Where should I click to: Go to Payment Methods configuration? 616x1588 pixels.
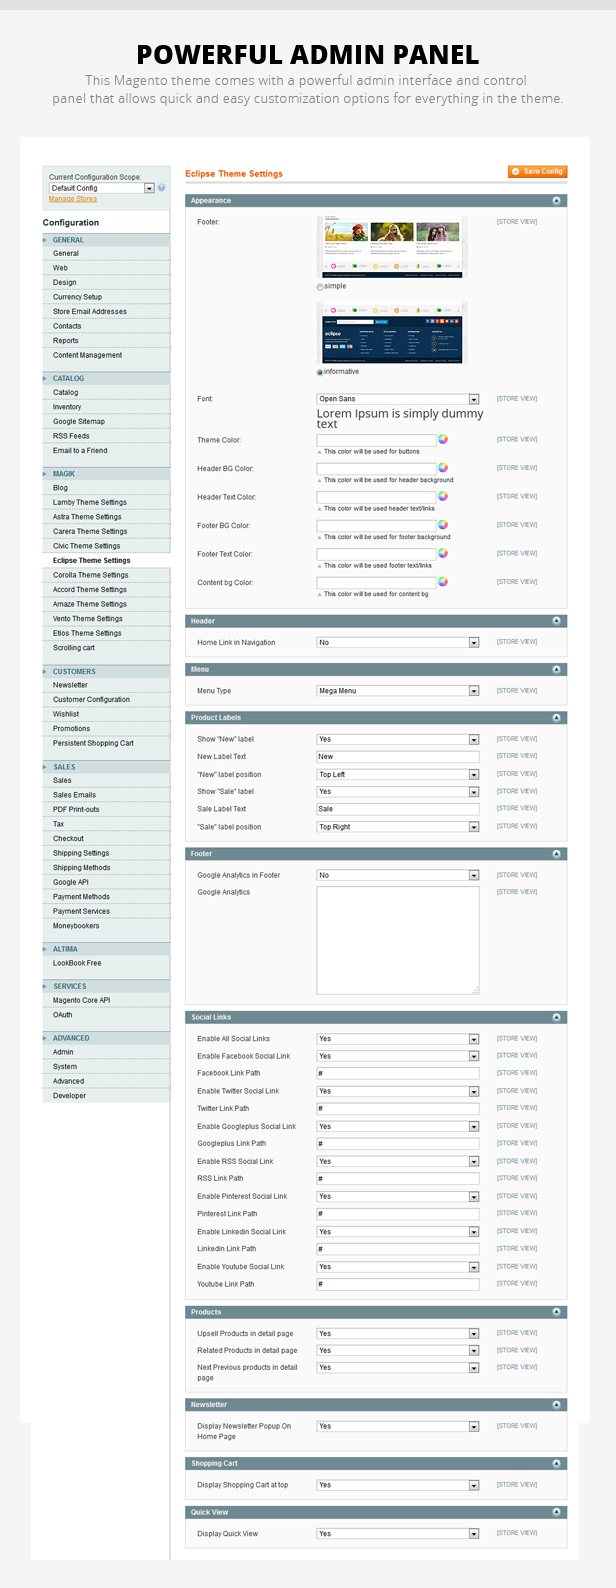pos(81,897)
